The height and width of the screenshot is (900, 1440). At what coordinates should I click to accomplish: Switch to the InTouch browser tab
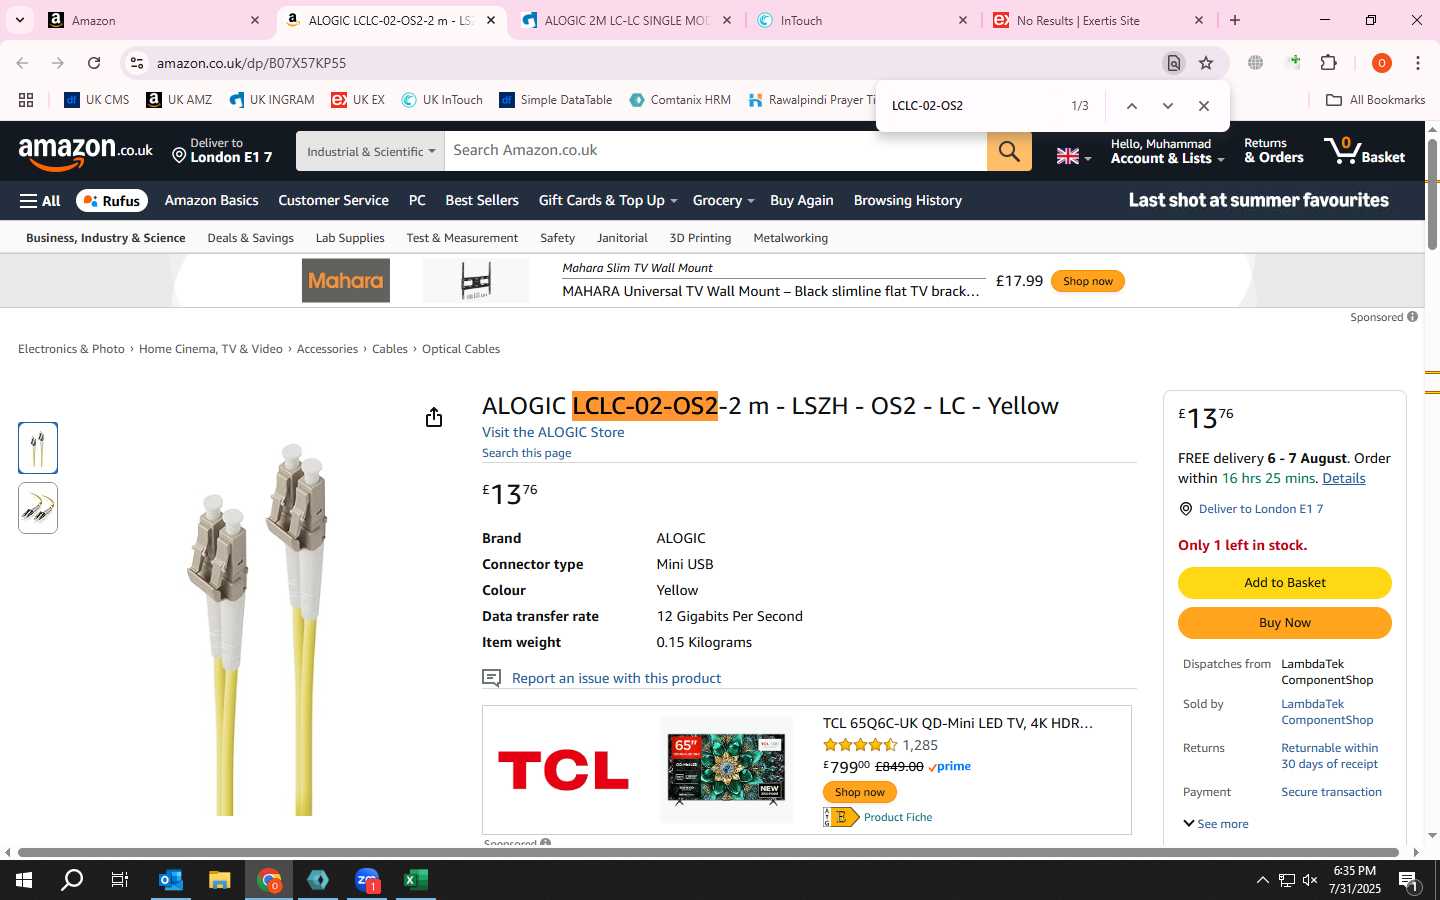[861, 20]
